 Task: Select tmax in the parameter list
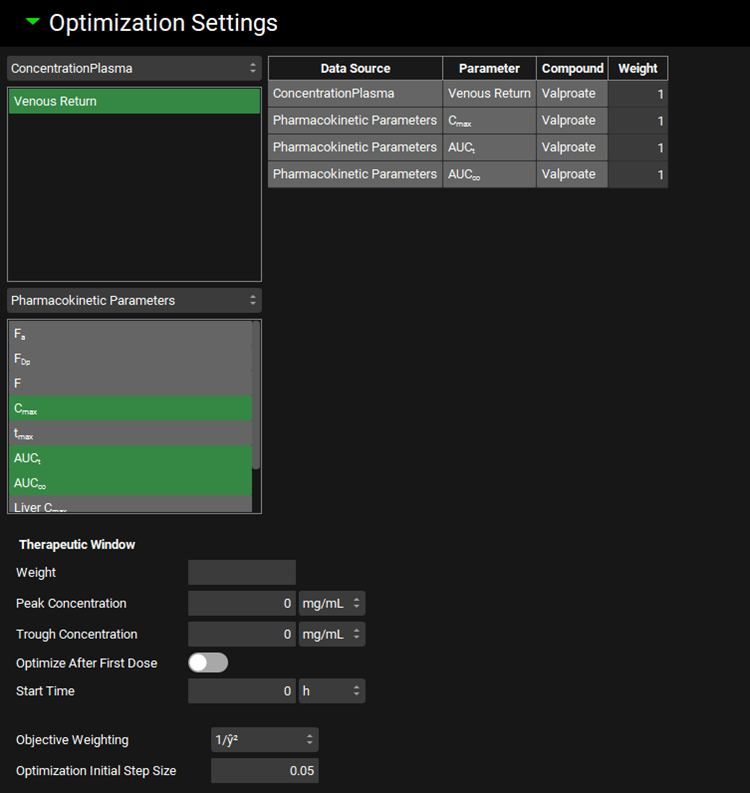130,433
